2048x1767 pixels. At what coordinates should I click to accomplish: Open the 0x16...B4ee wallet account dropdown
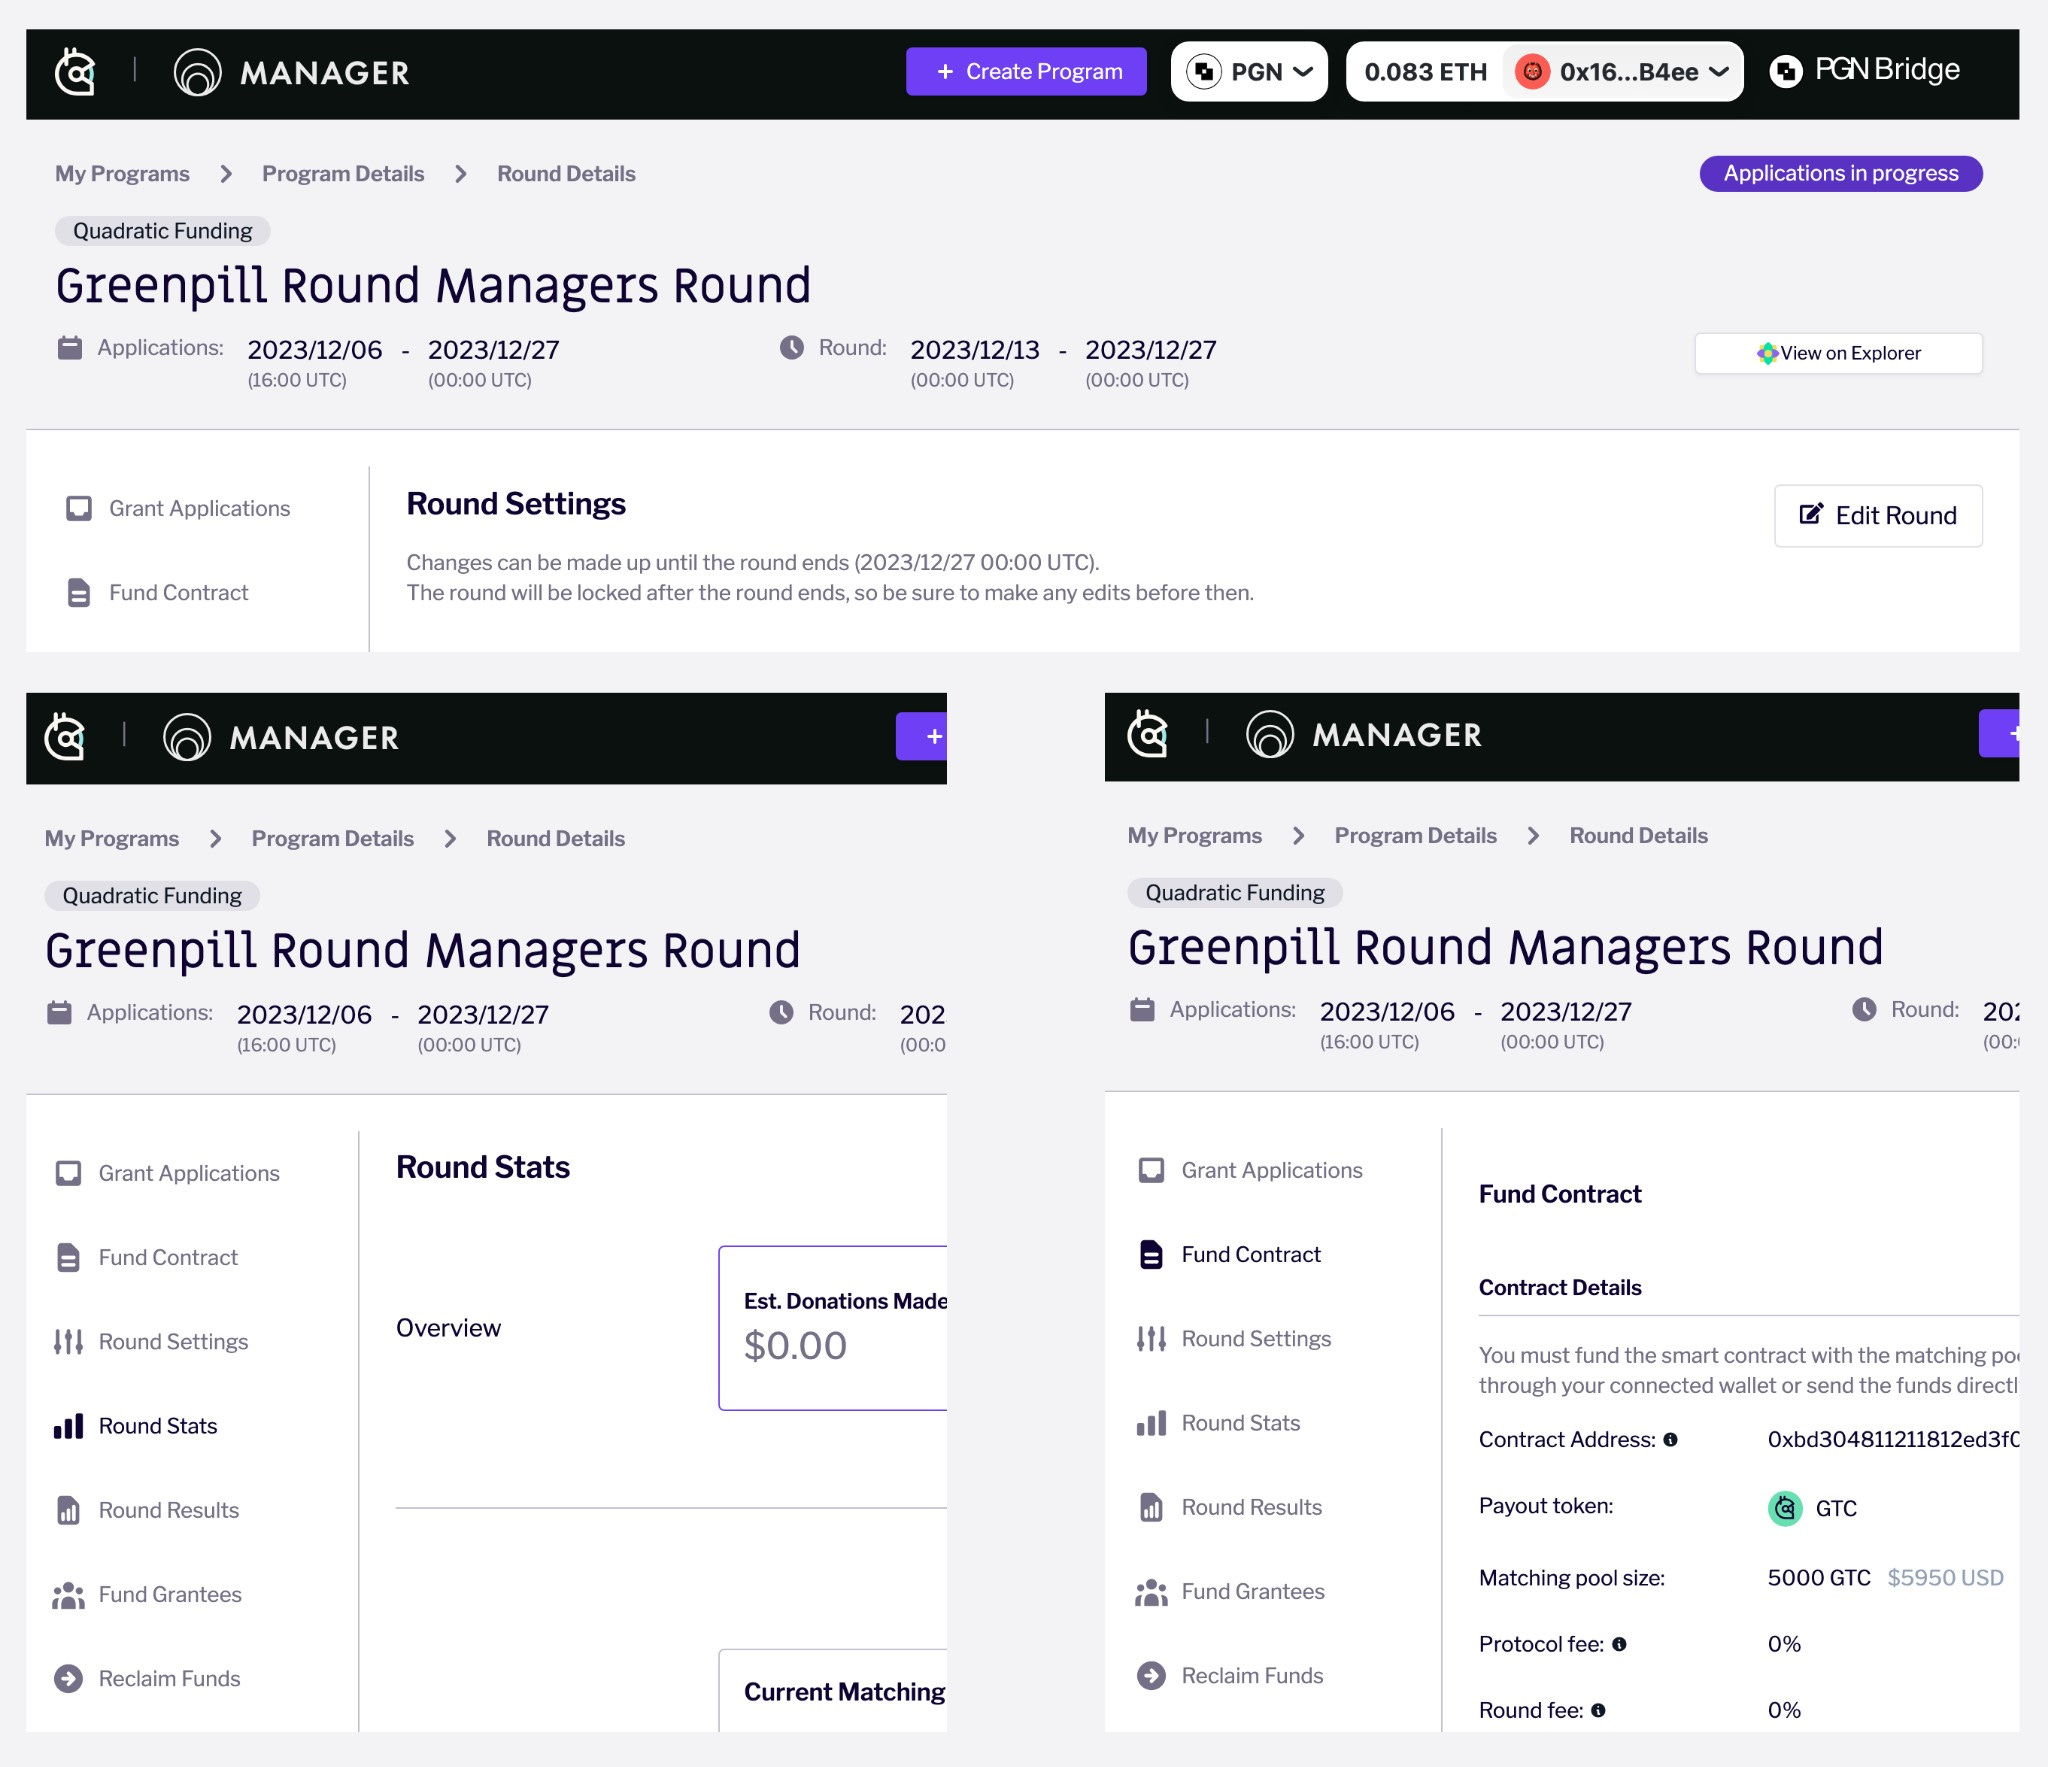tap(1622, 72)
